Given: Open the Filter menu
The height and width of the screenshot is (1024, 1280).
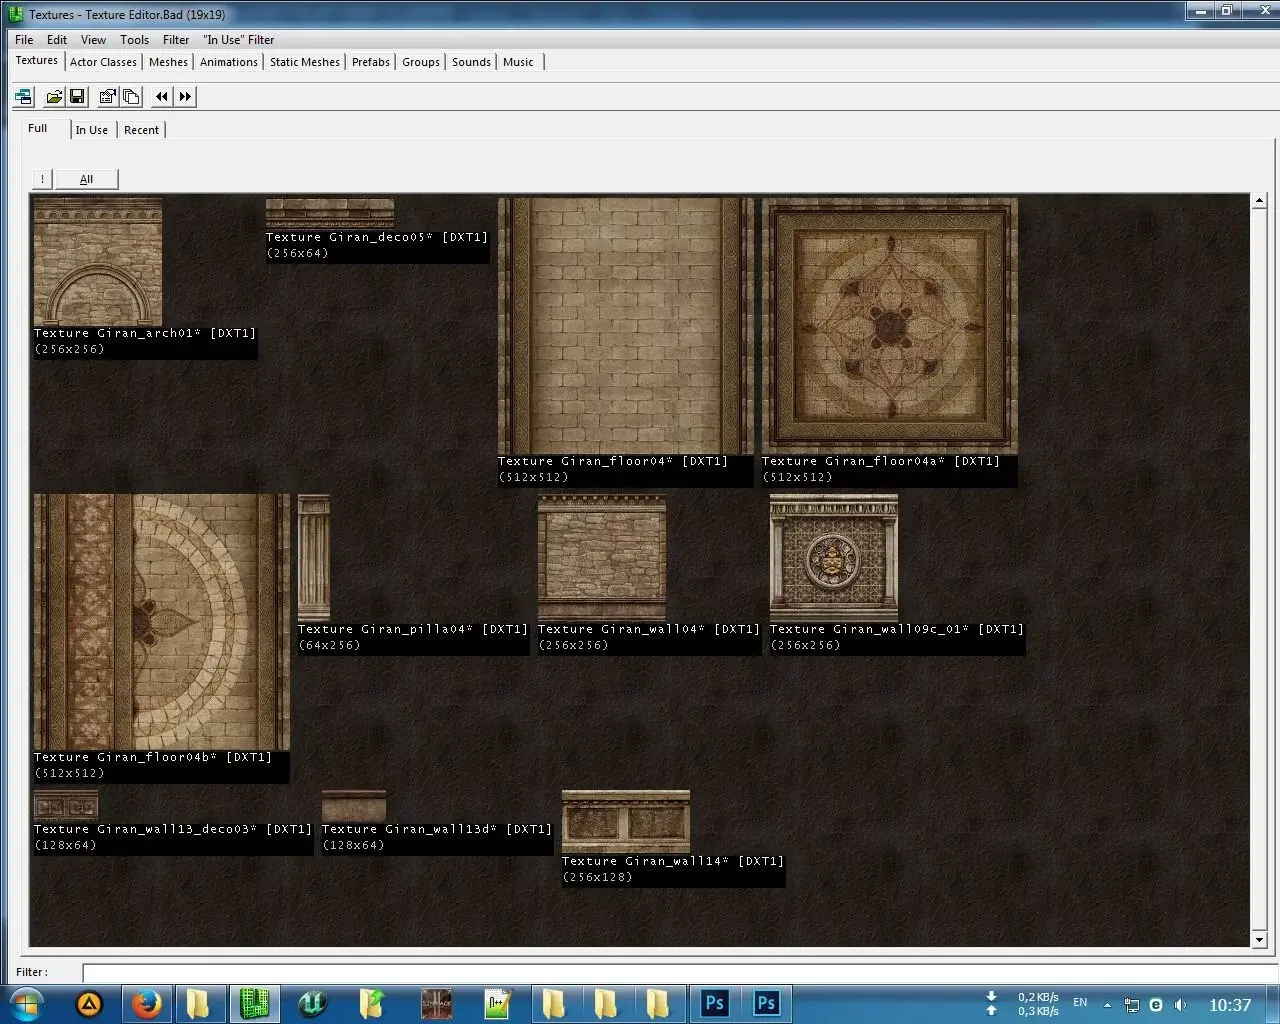Looking at the screenshot, I should tap(176, 40).
